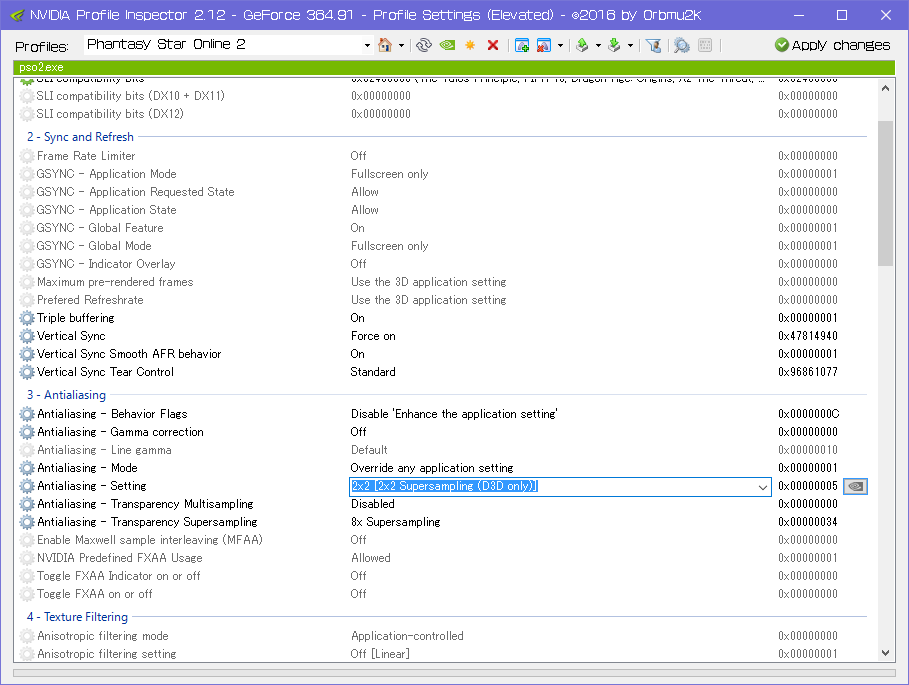
Task: Click the scrollbar down arrow
Action: (x=885, y=653)
